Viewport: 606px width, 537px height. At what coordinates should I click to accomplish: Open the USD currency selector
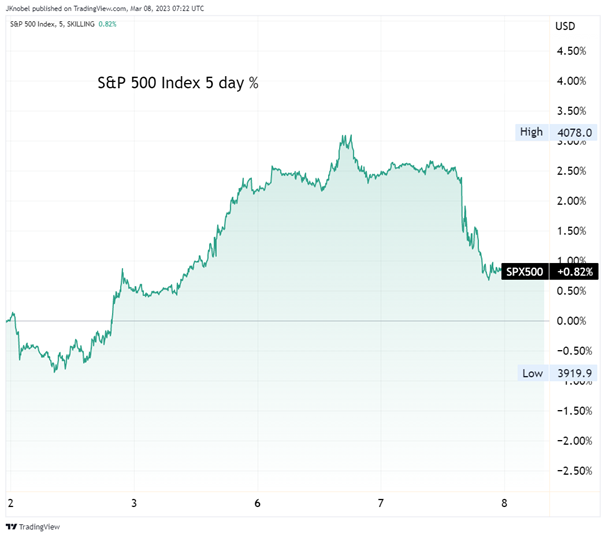point(566,24)
